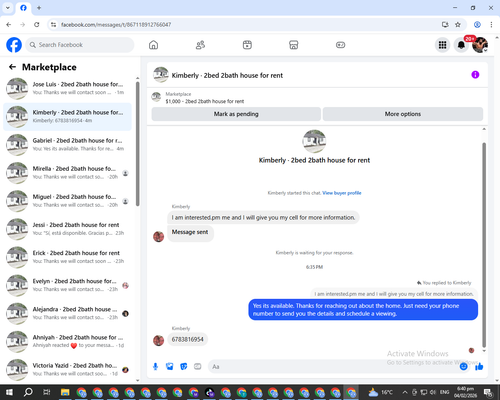Attach a photo using the image icon
500x400 pixels.
pyautogui.click(x=170, y=367)
